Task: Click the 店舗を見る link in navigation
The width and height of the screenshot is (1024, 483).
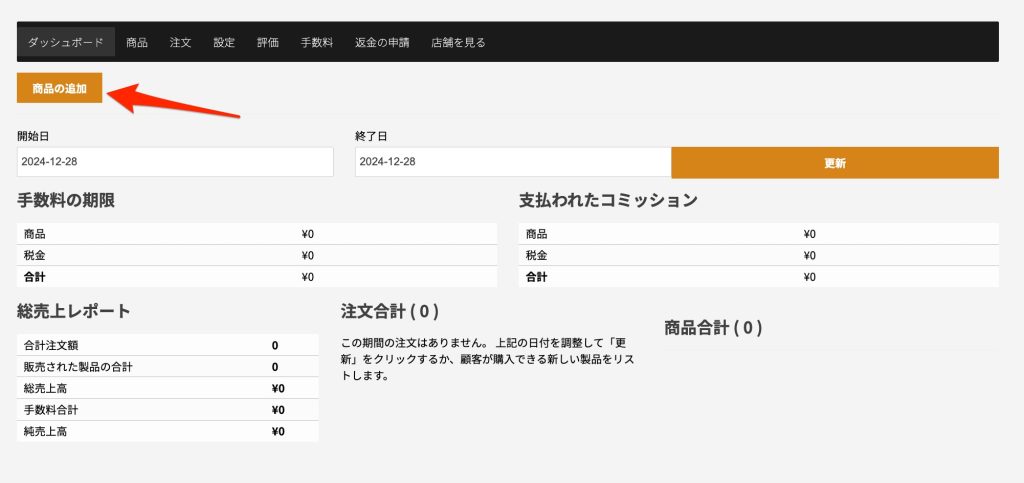Action: [x=458, y=42]
